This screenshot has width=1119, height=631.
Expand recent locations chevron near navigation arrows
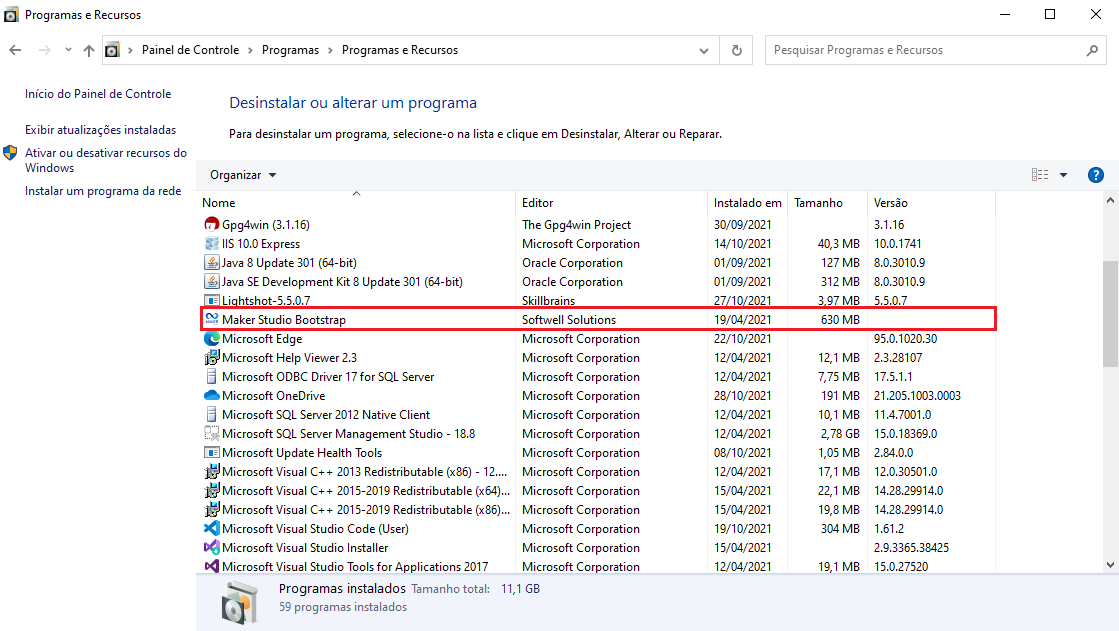[x=68, y=50]
